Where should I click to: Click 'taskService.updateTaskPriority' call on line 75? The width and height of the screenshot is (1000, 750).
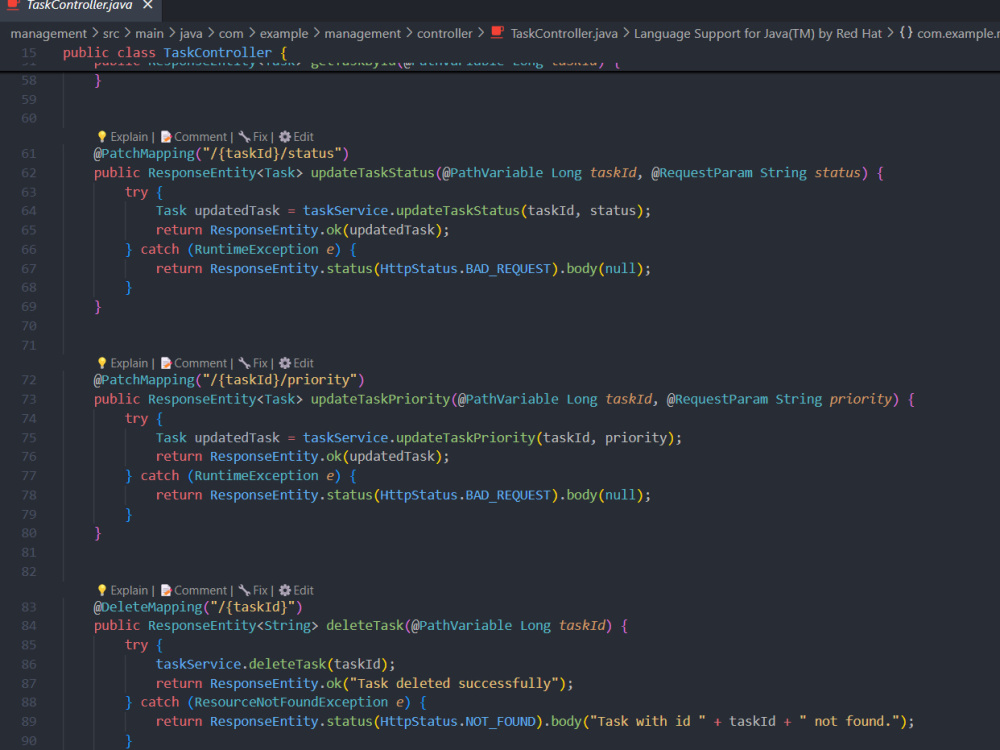click(419, 438)
